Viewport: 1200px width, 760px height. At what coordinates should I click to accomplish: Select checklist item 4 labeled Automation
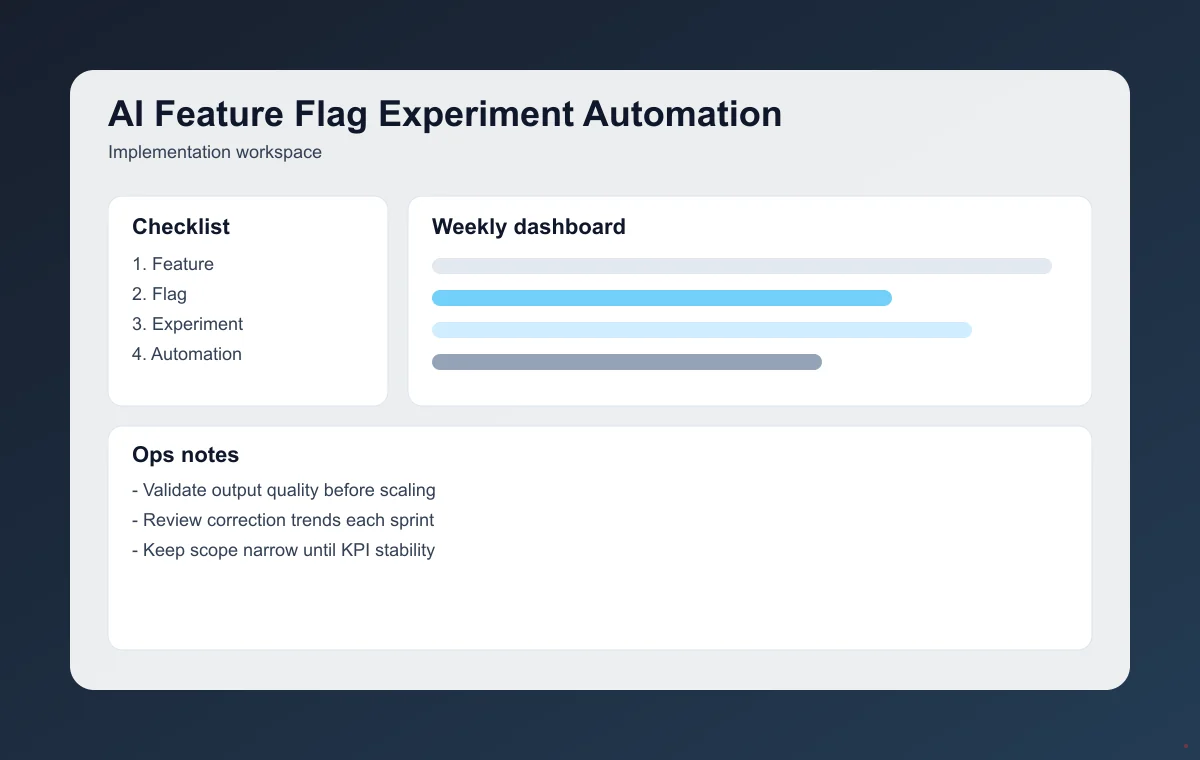point(186,354)
